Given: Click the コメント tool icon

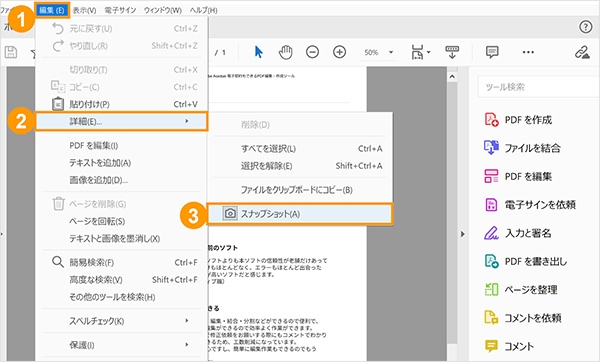Looking at the screenshot, I should point(491,346).
